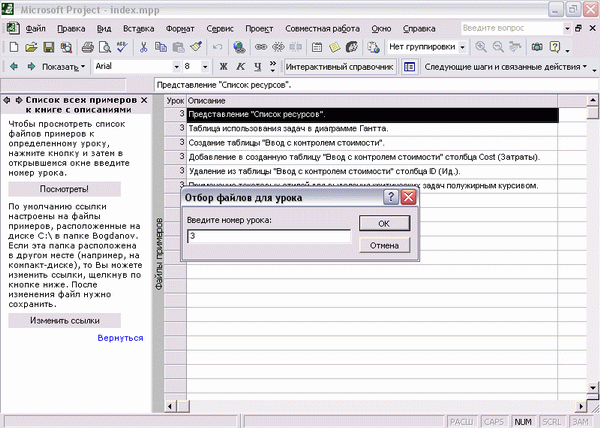Open the Показать dropdown
Image resolution: width=600 pixels, height=428 pixels.
64,67
